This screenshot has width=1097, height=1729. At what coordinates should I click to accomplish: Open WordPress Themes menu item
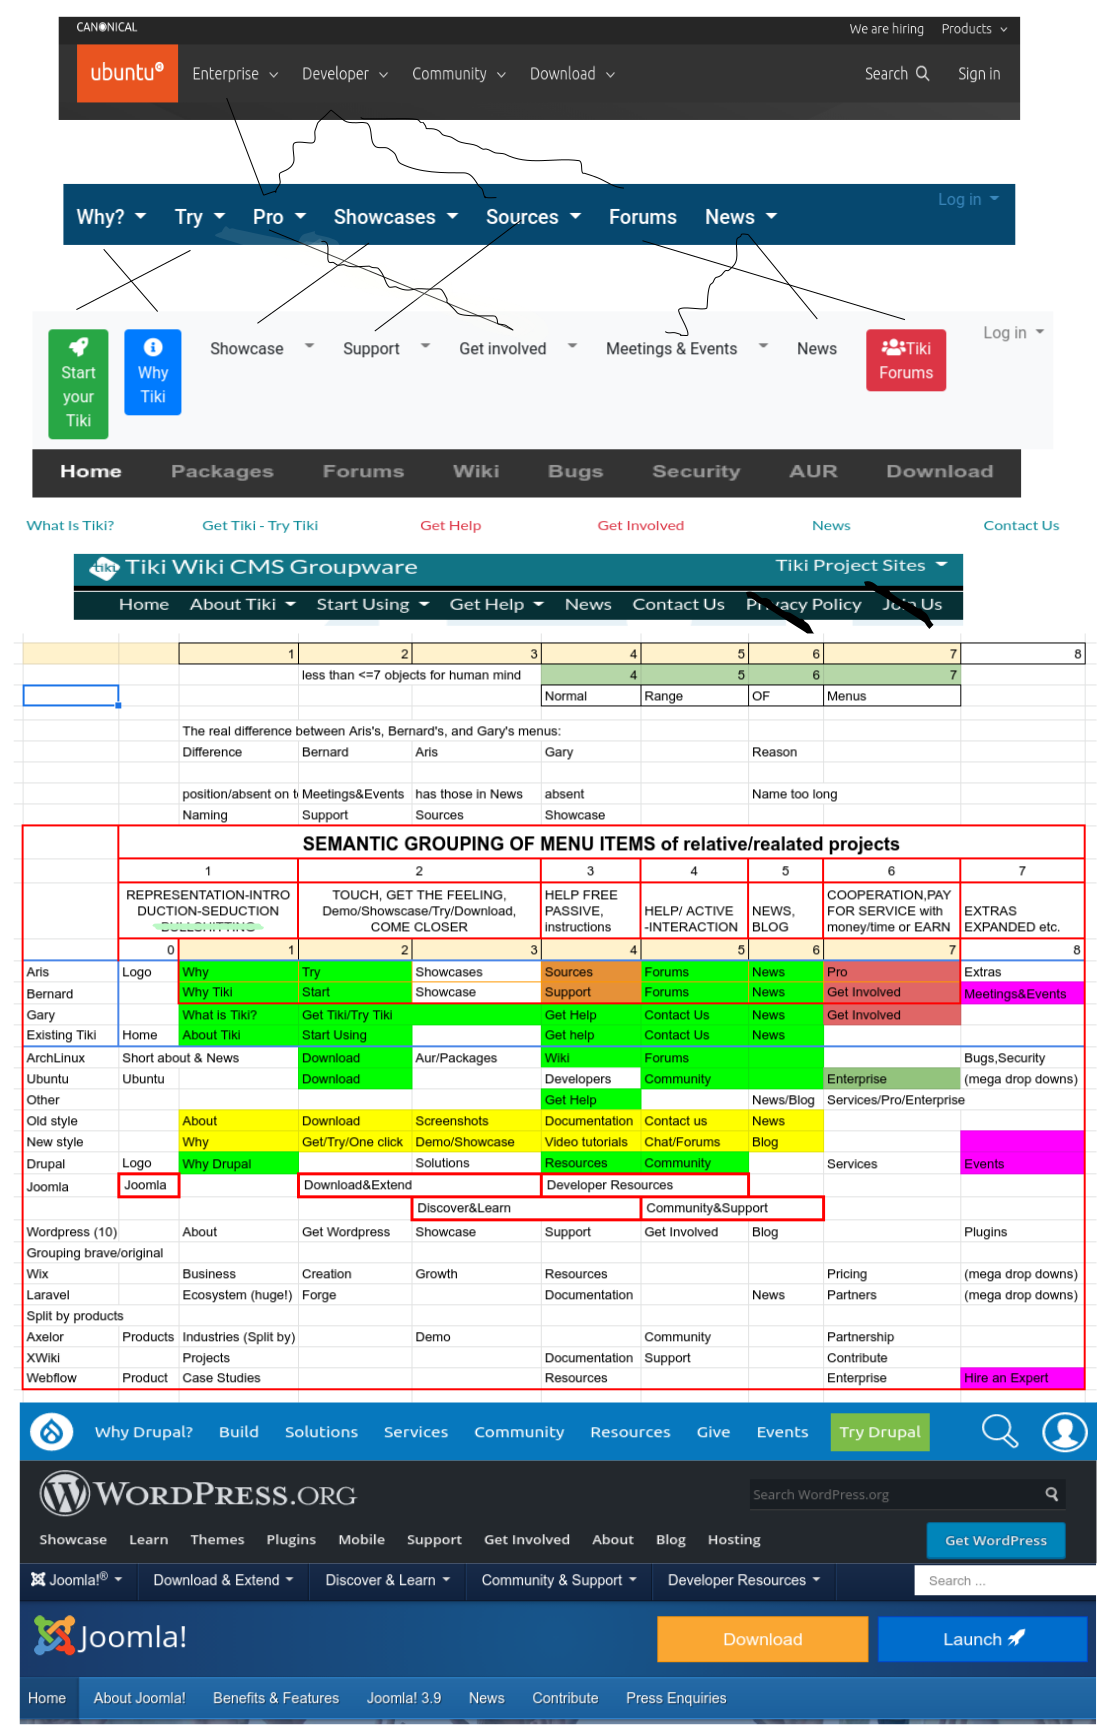217,1540
